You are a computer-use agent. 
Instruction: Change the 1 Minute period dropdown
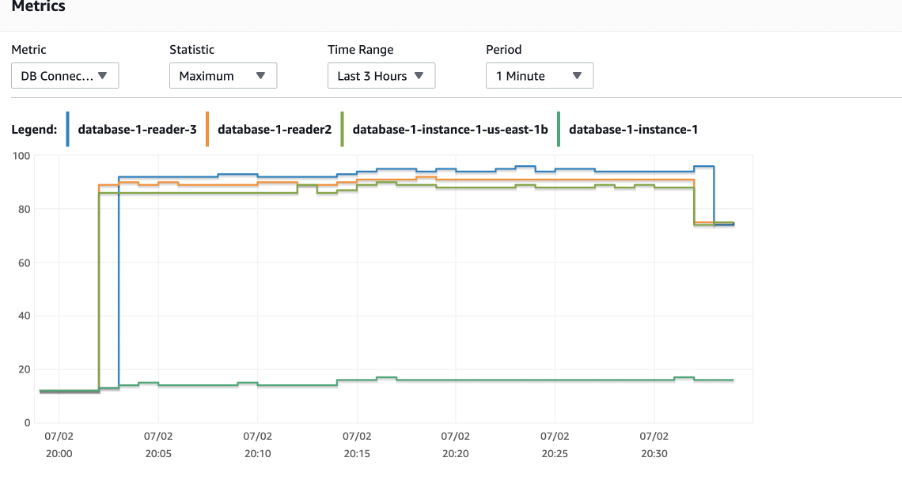click(x=539, y=76)
